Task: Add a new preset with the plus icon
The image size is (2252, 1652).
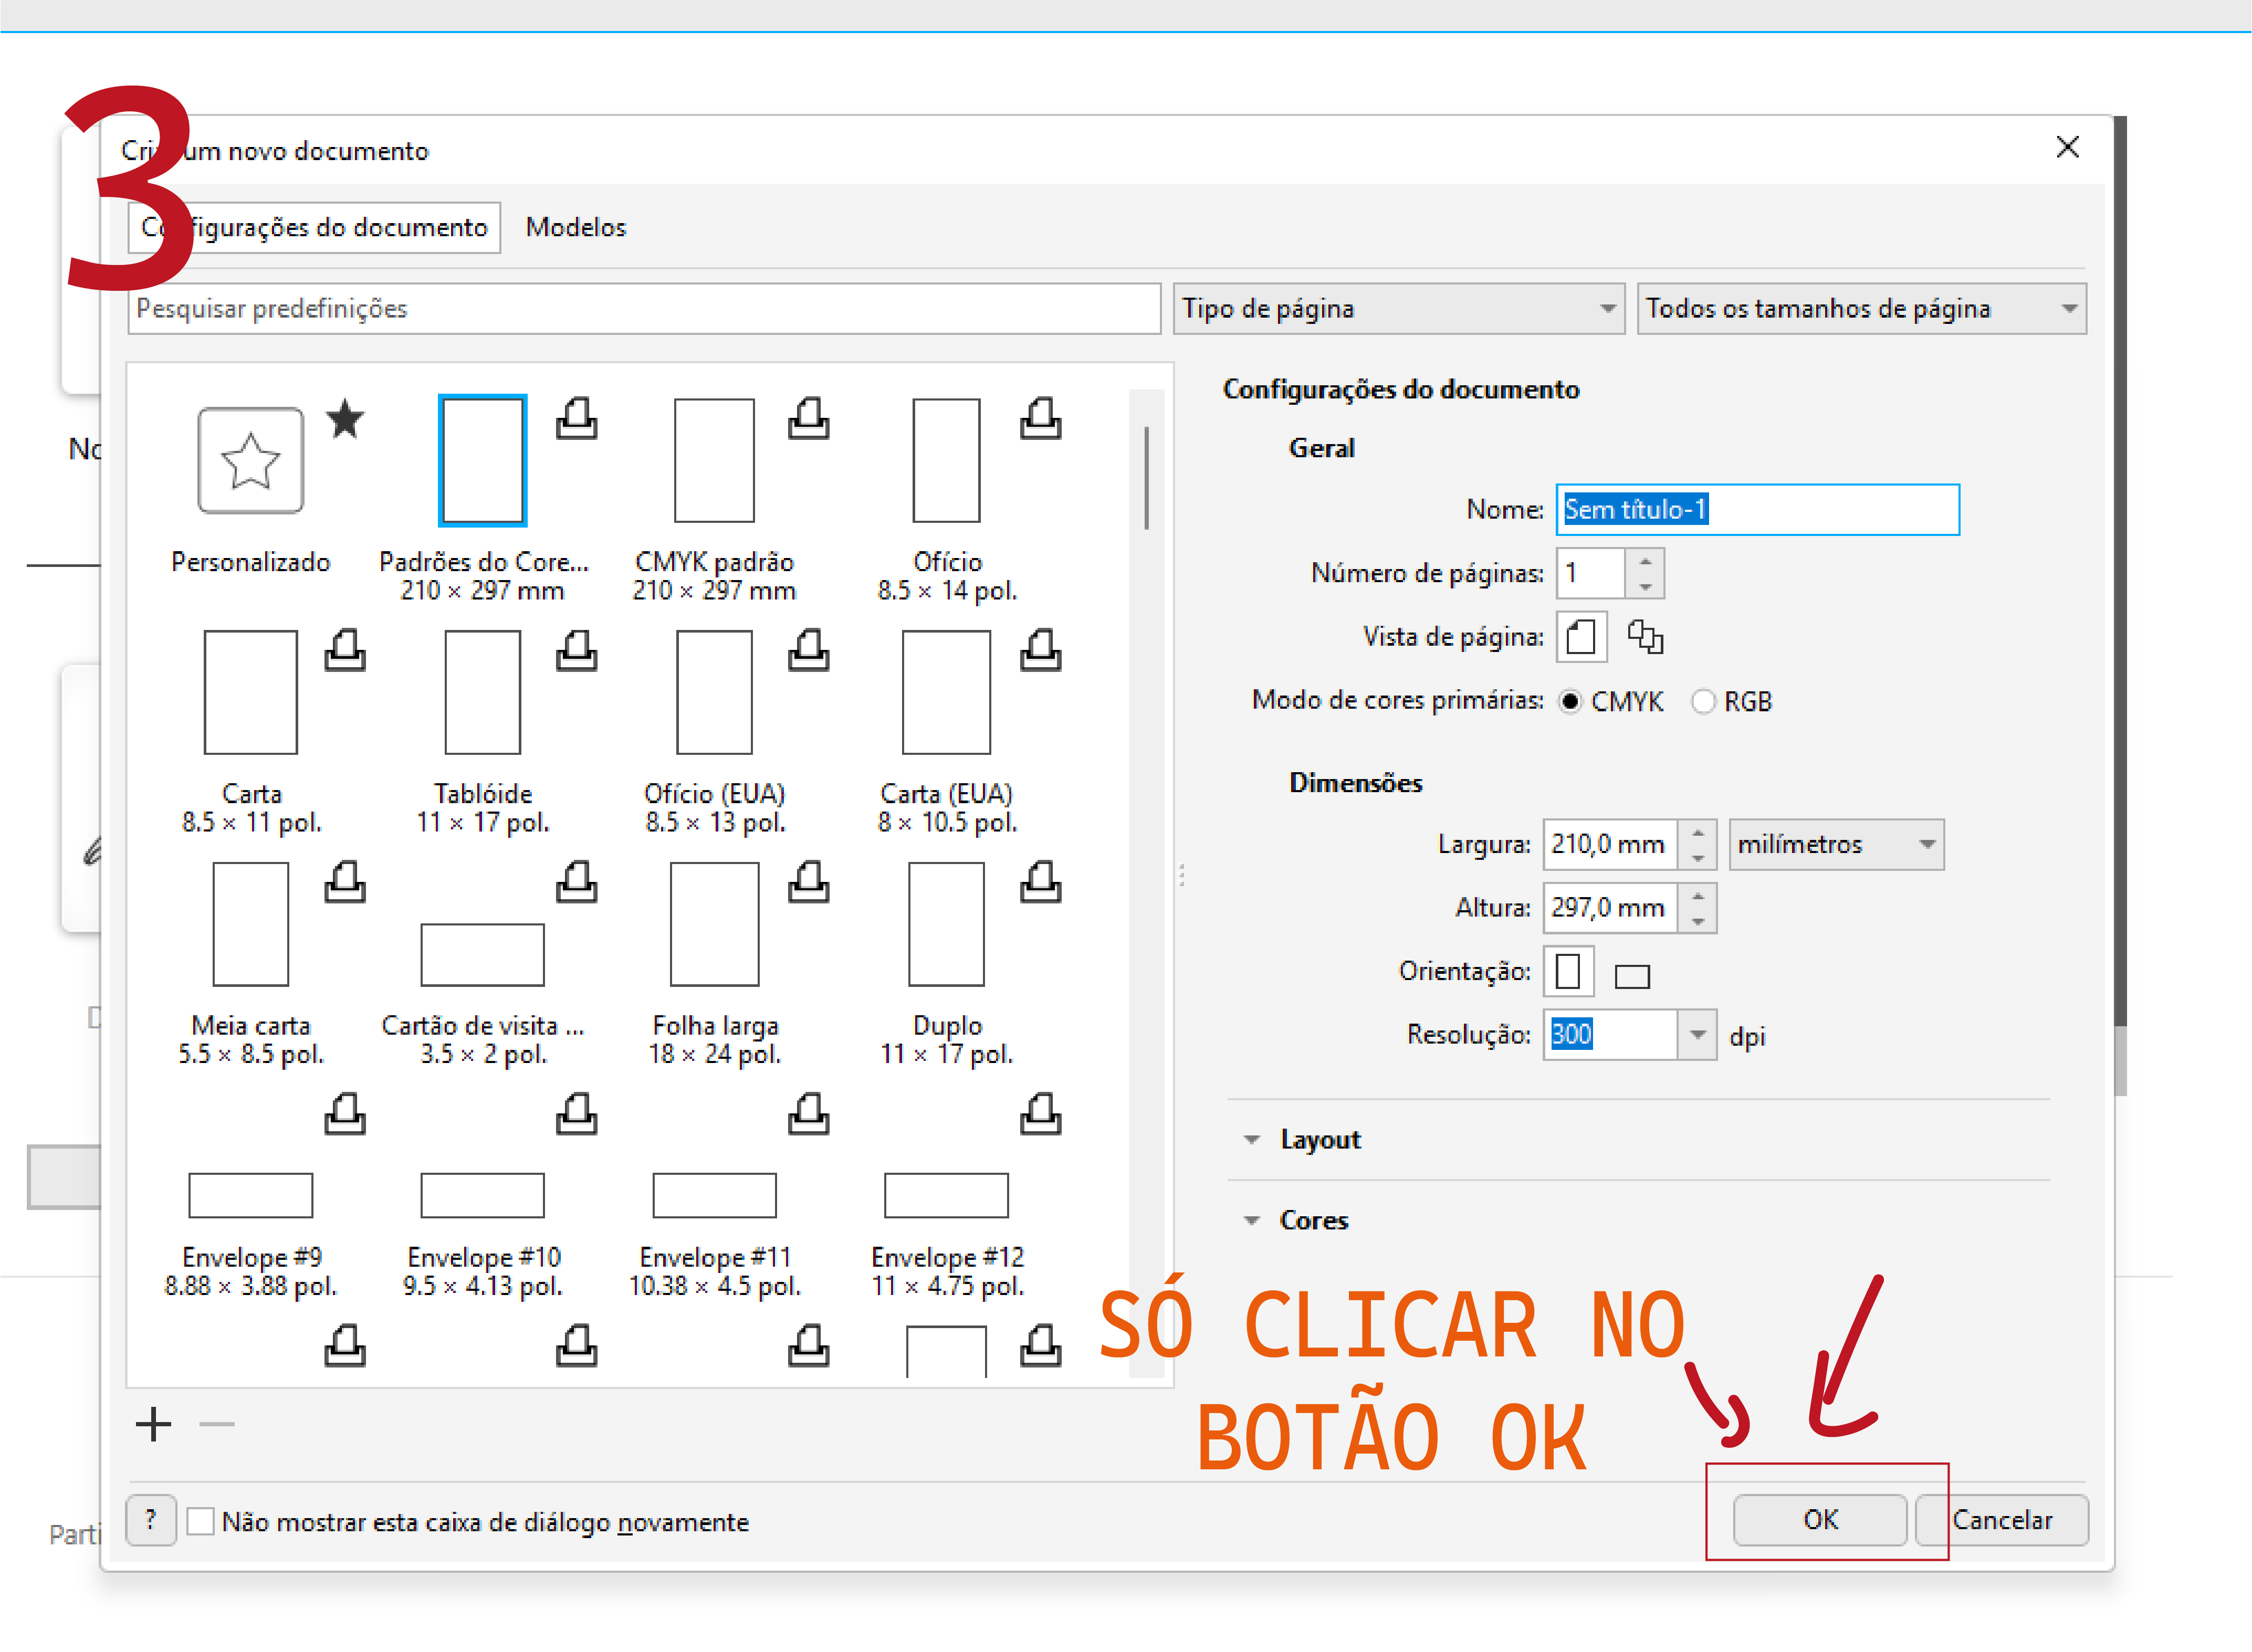Action: click(x=153, y=1425)
